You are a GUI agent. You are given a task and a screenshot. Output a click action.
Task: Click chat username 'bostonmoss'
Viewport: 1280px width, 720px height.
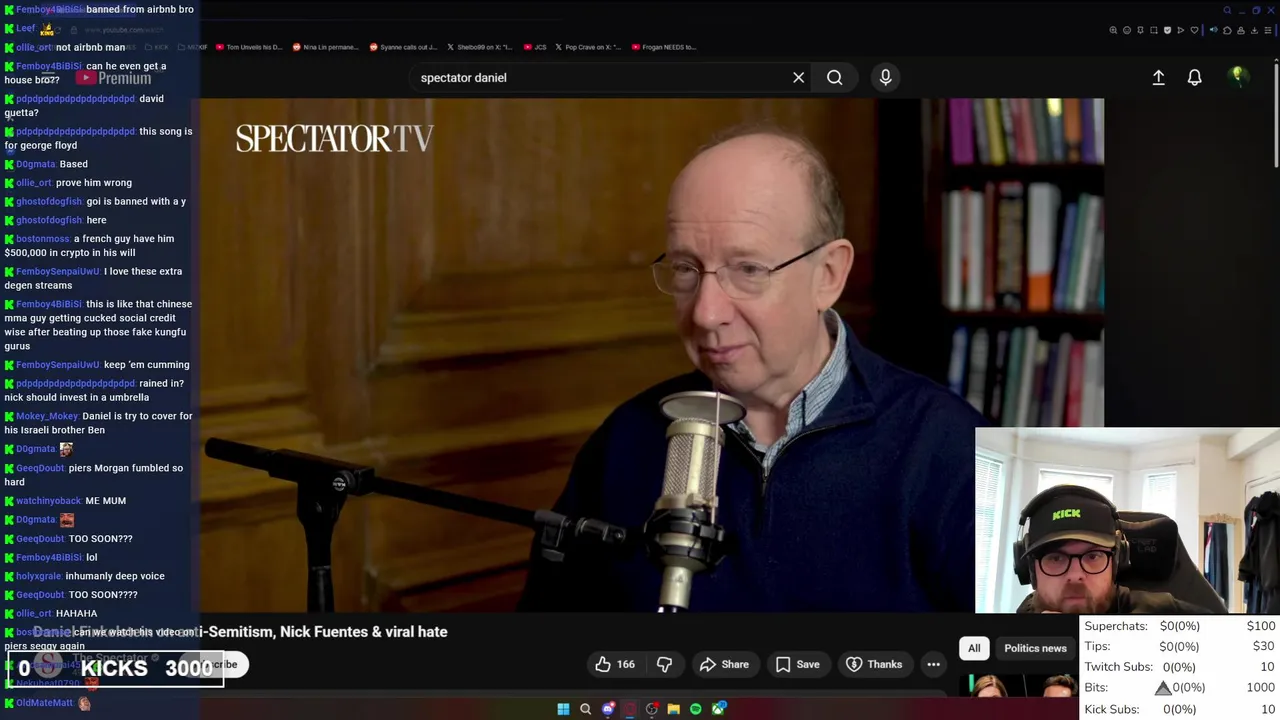point(43,239)
